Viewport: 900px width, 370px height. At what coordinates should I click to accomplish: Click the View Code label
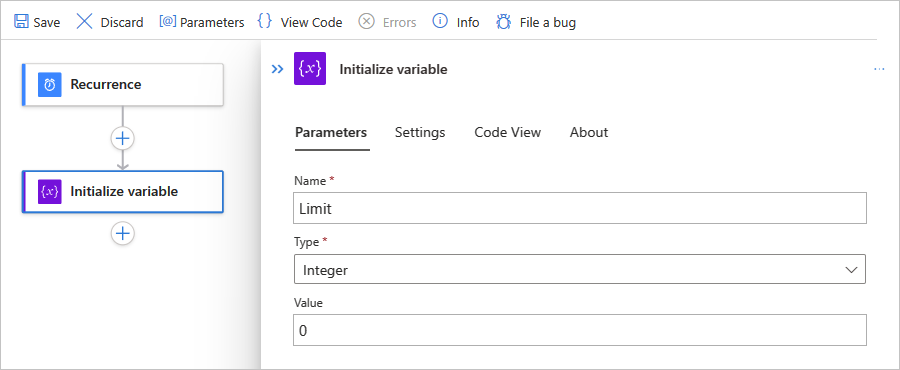(311, 22)
